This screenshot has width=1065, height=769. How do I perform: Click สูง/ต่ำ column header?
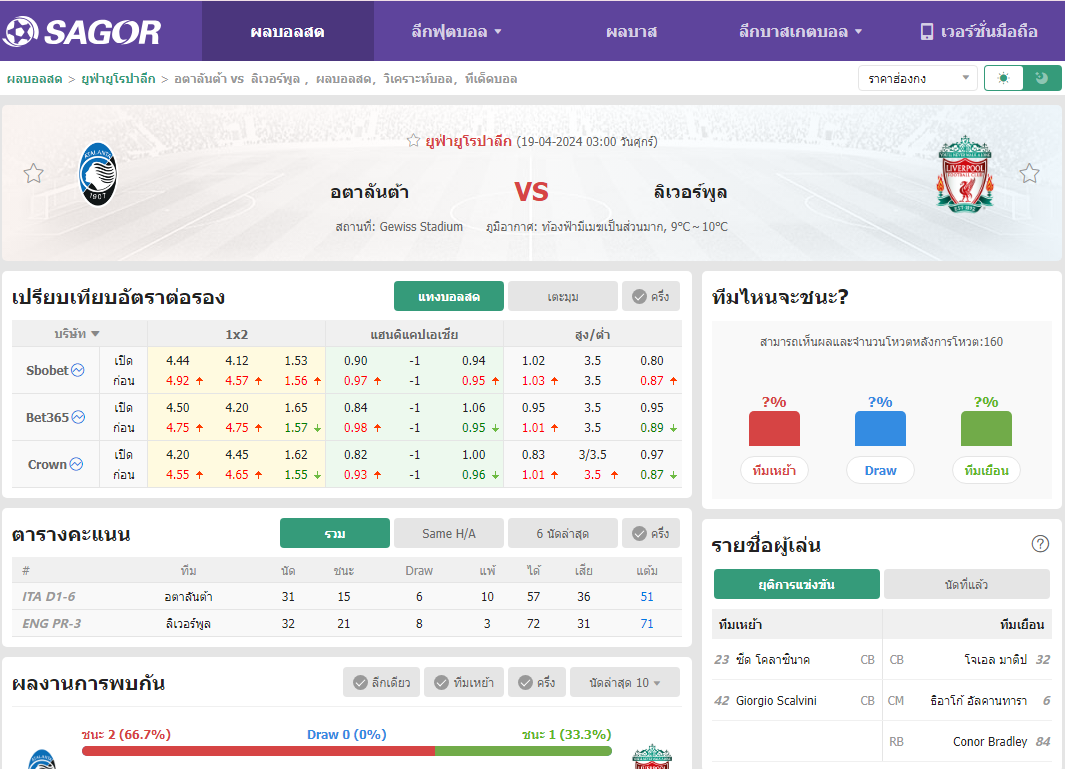point(592,334)
